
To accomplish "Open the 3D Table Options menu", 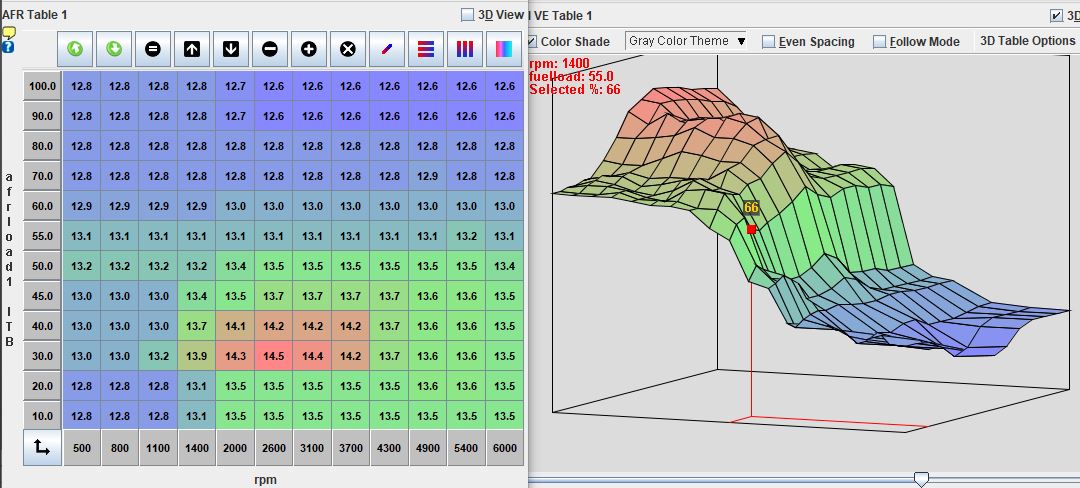I will click(x=1027, y=41).
